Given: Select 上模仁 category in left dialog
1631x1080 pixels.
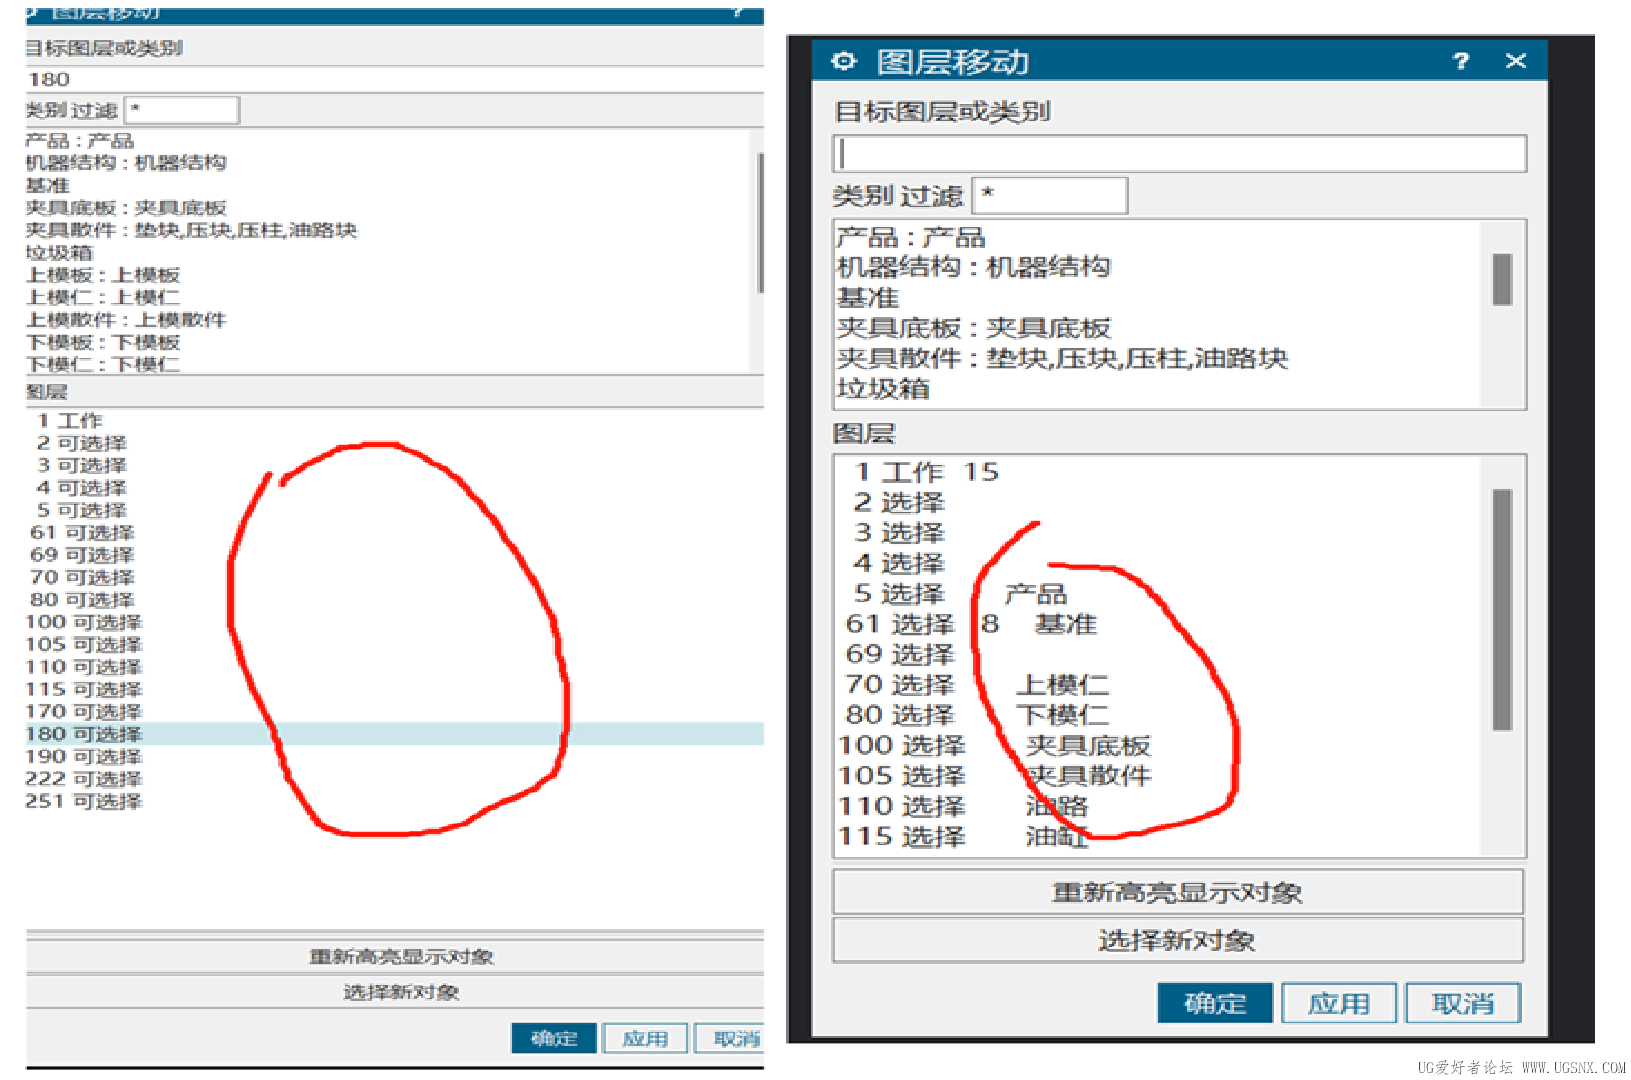Looking at the screenshot, I should [103, 297].
